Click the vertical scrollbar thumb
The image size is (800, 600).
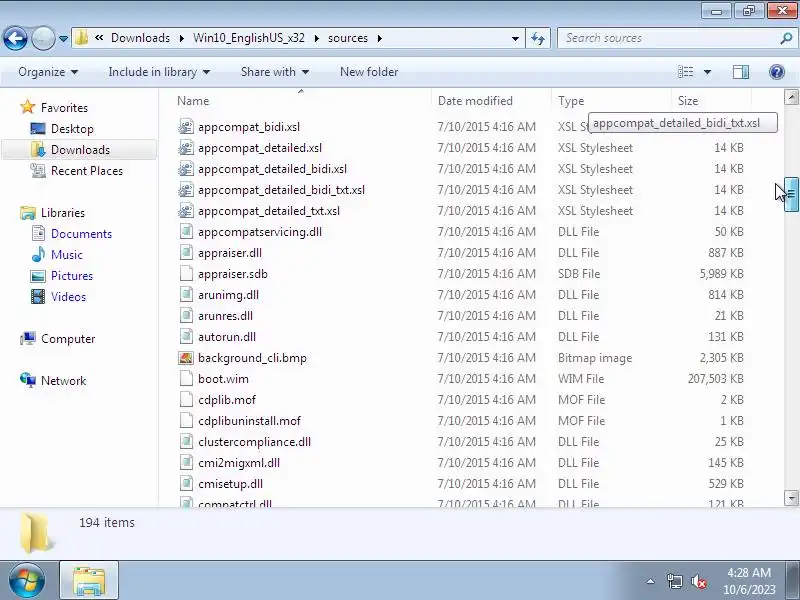click(x=791, y=194)
